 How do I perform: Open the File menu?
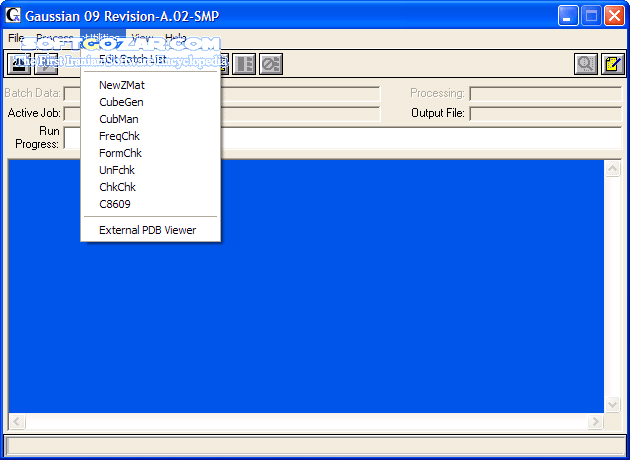click(16, 38)
